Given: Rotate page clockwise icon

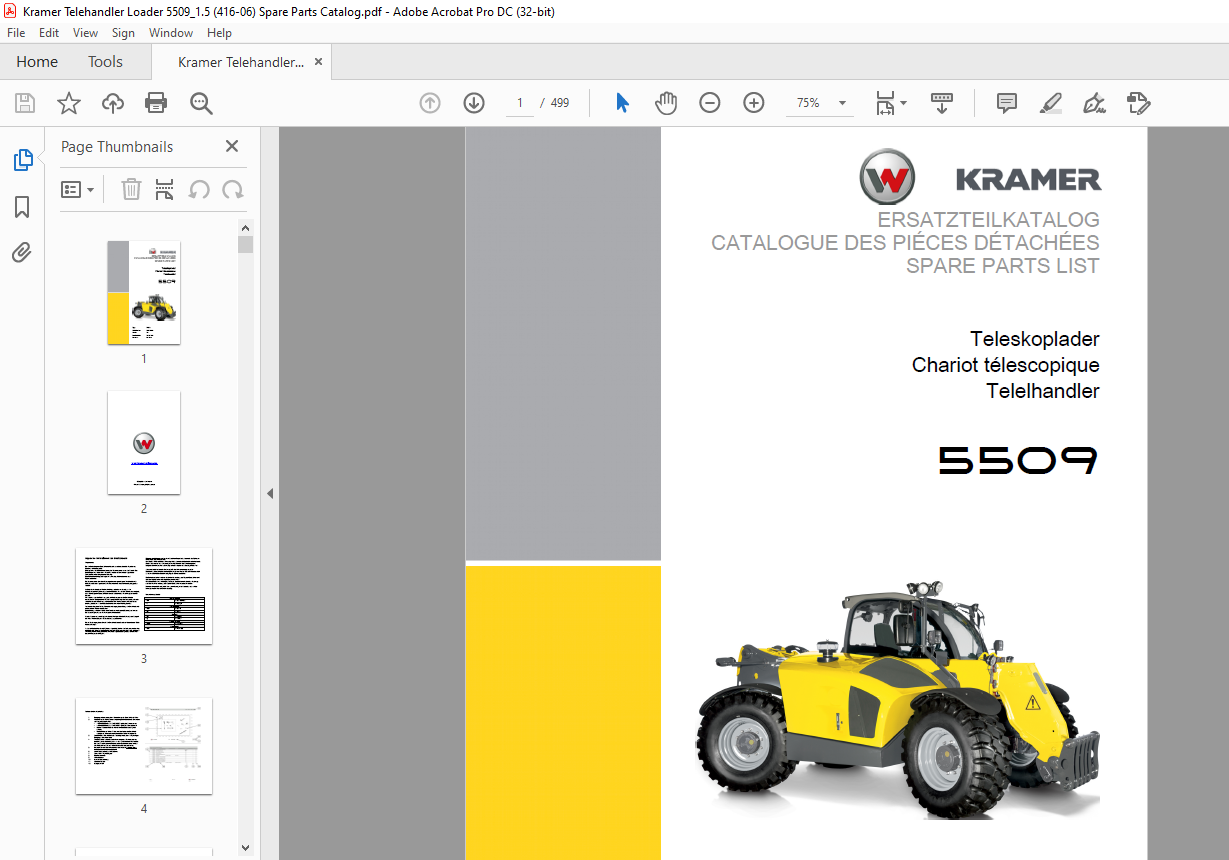Looking at the screenshot, I should pyautogui.click(x=233, y=189).
